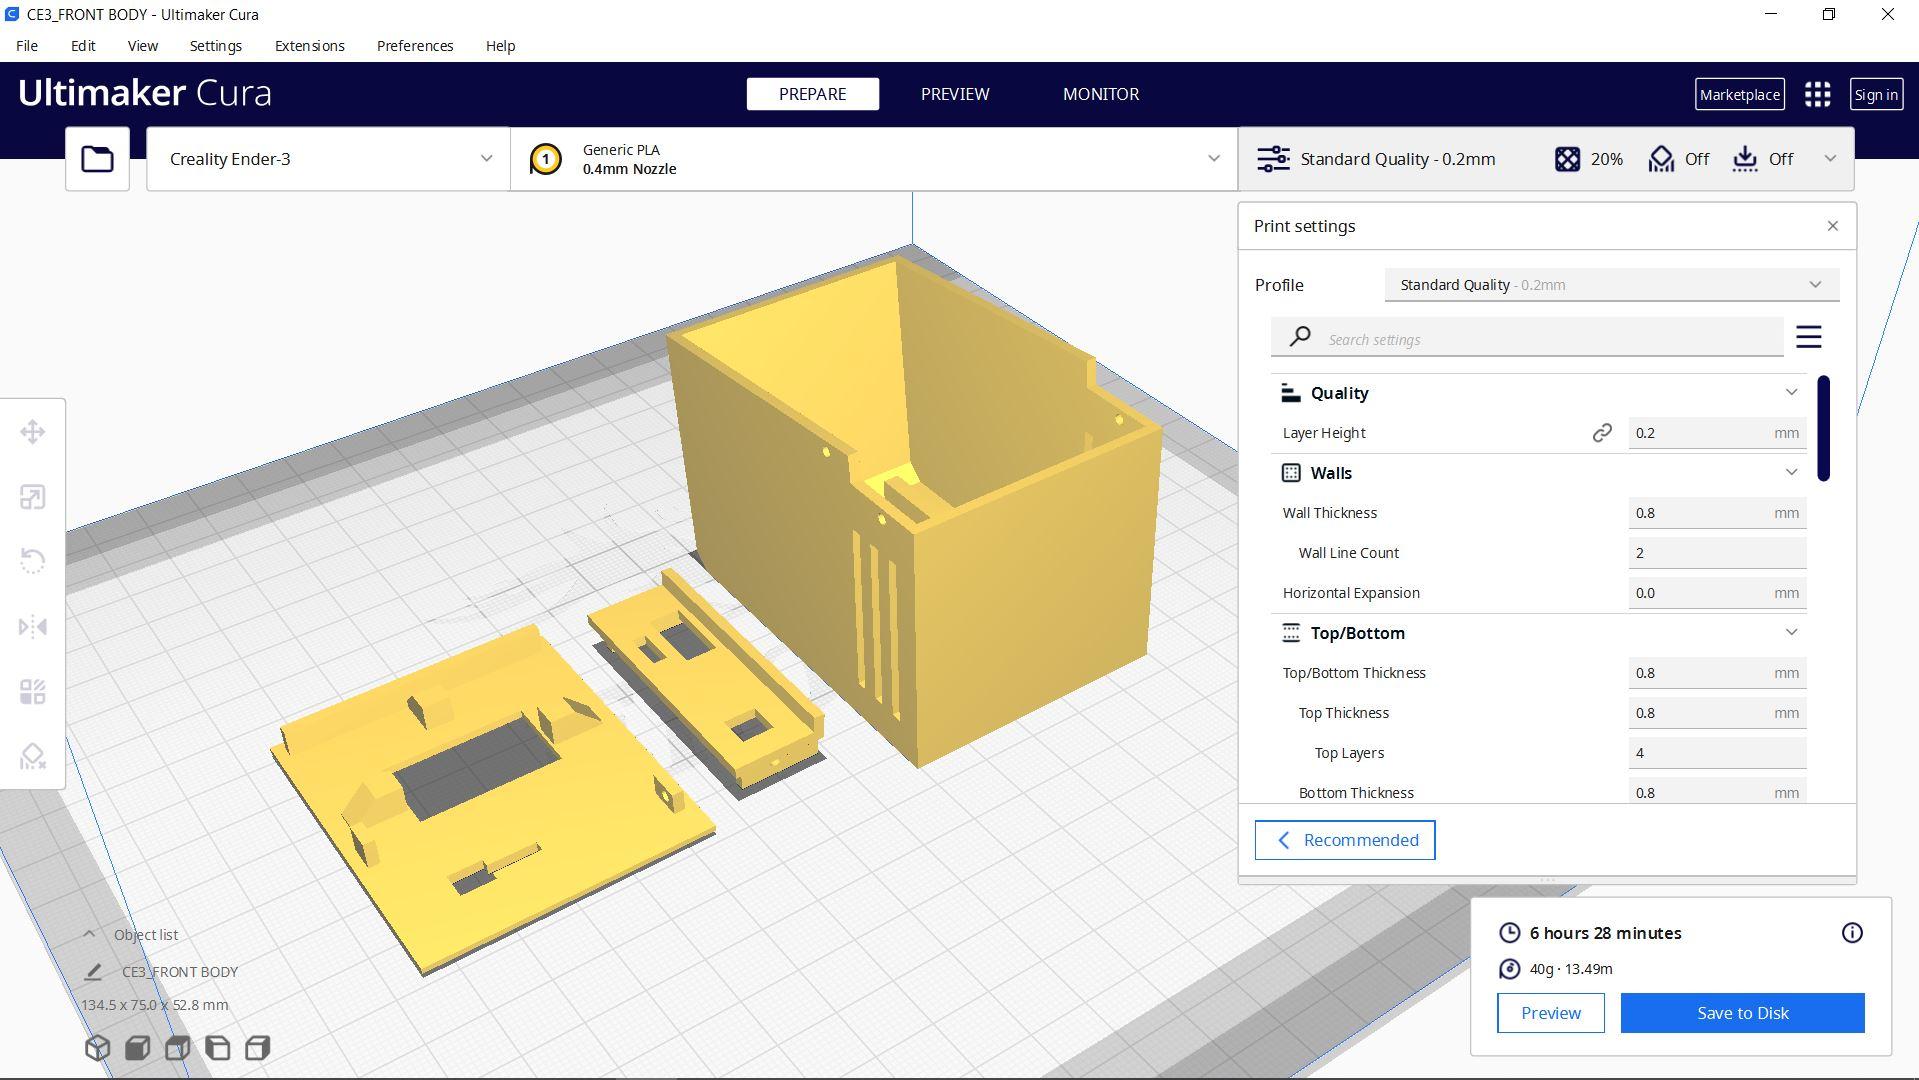The height and width of the screenshot is (1080, 1919).
Task: Switch to right side view cube
Action: pos(257,1048)
